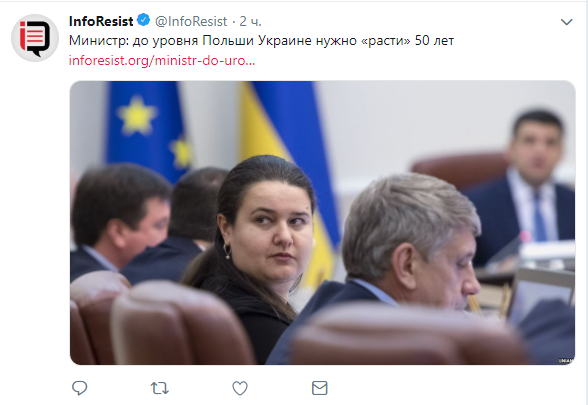The image size is (588, 405).
Task: Share tweet via envelope message icon
Action: (320, 388)
